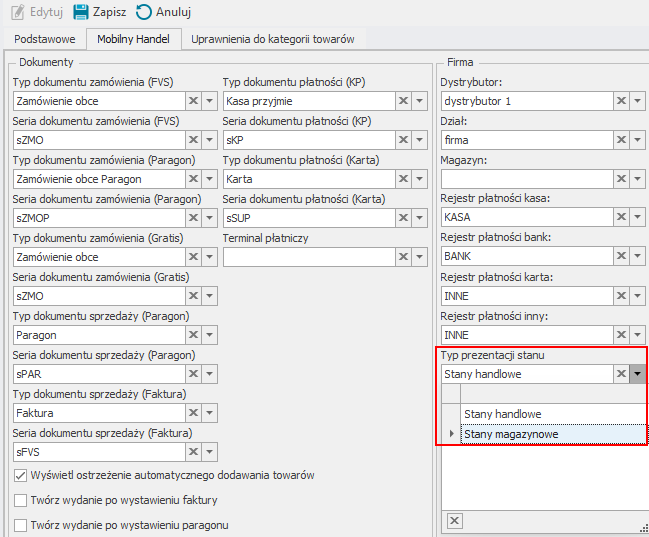Clear the Dział field using X icon
This screenshot has height=537, width=649.
coord(620,140)
